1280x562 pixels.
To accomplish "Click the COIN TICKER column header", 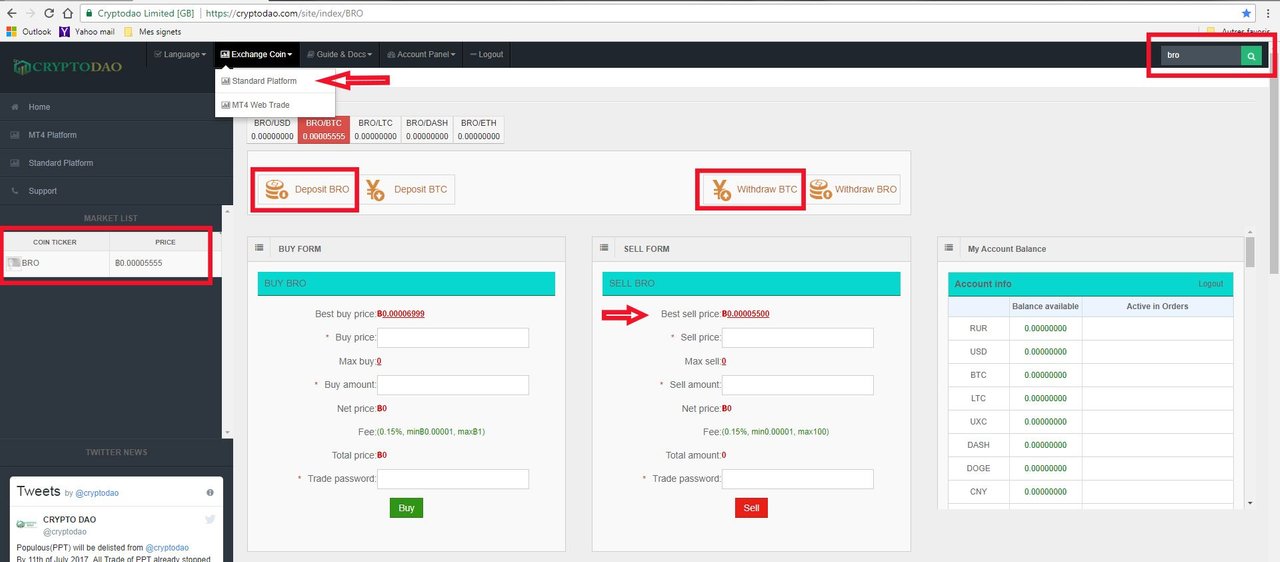I will pyautogui.click(x=55, y=242).
